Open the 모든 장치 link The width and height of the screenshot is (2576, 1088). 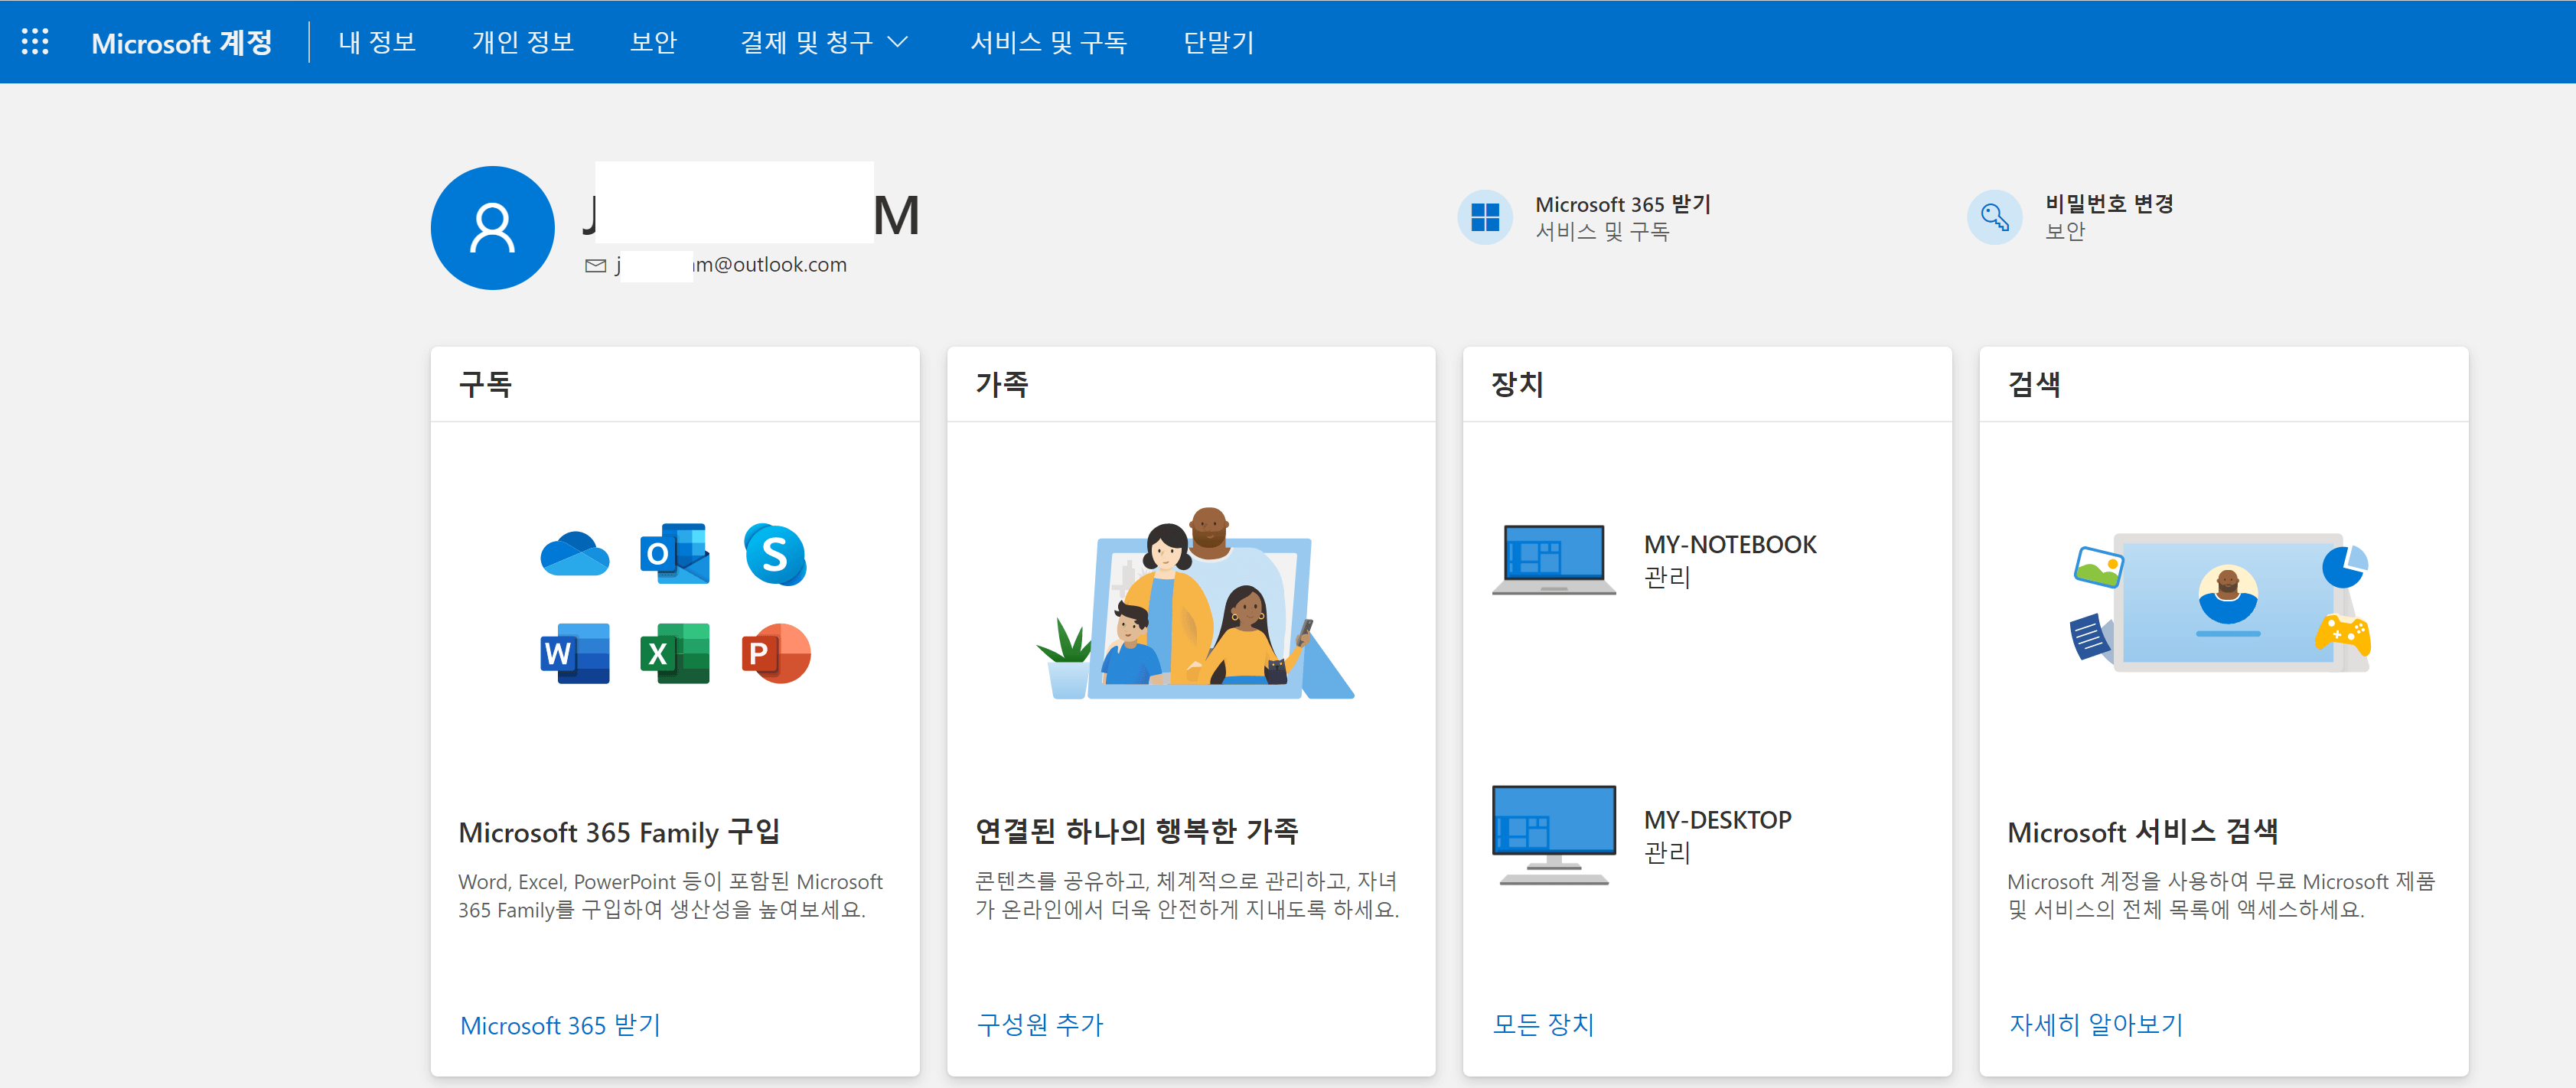pos(1543,1025)
